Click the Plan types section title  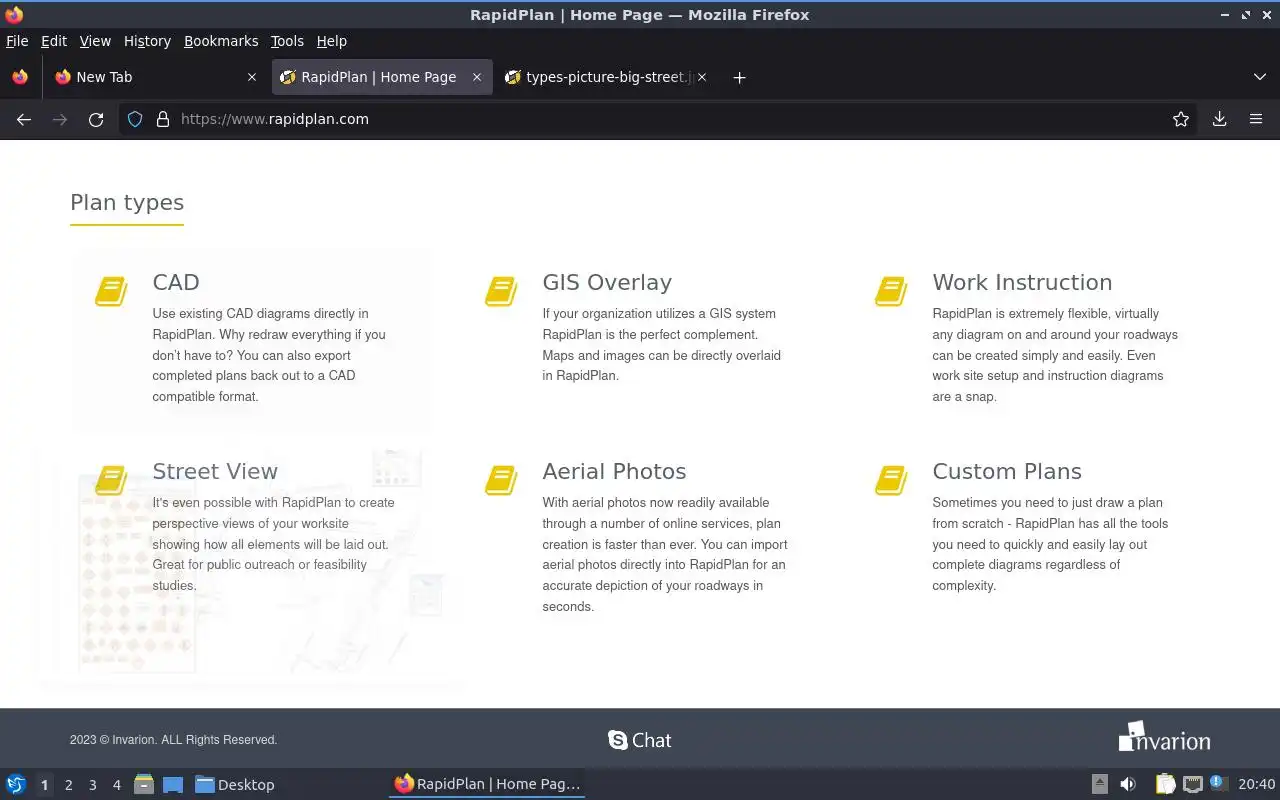127,202
